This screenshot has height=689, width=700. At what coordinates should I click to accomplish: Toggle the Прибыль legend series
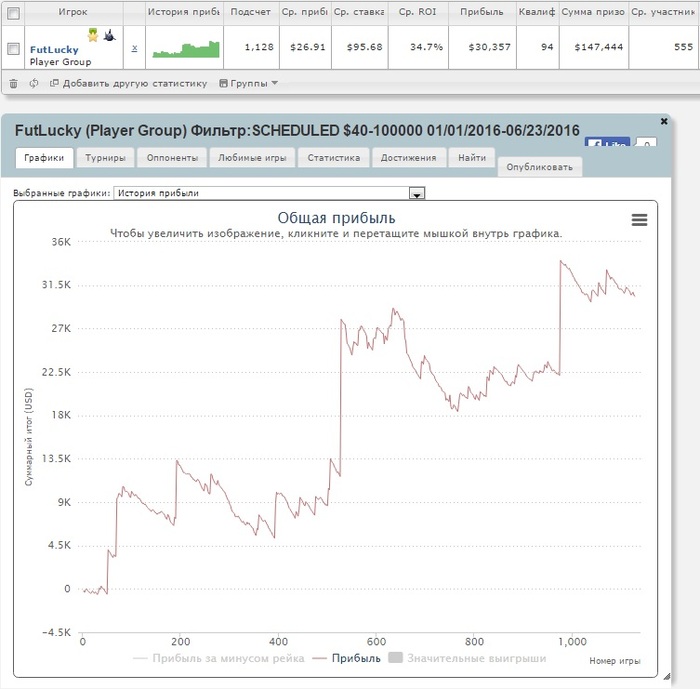click(347, 658)
